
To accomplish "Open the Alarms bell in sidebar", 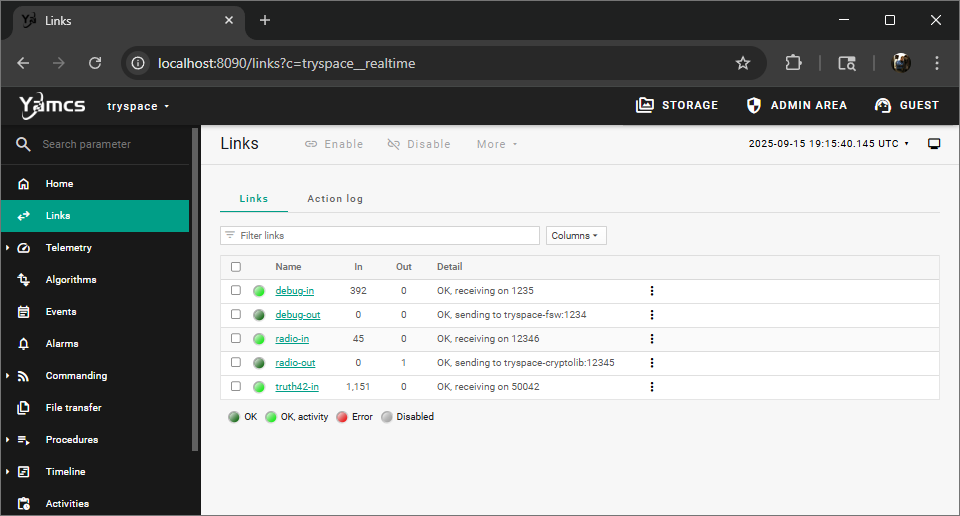I will [24, 344].
